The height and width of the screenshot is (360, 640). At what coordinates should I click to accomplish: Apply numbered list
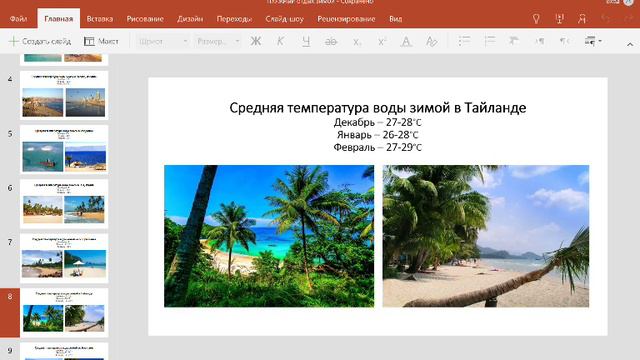(489, 41)
